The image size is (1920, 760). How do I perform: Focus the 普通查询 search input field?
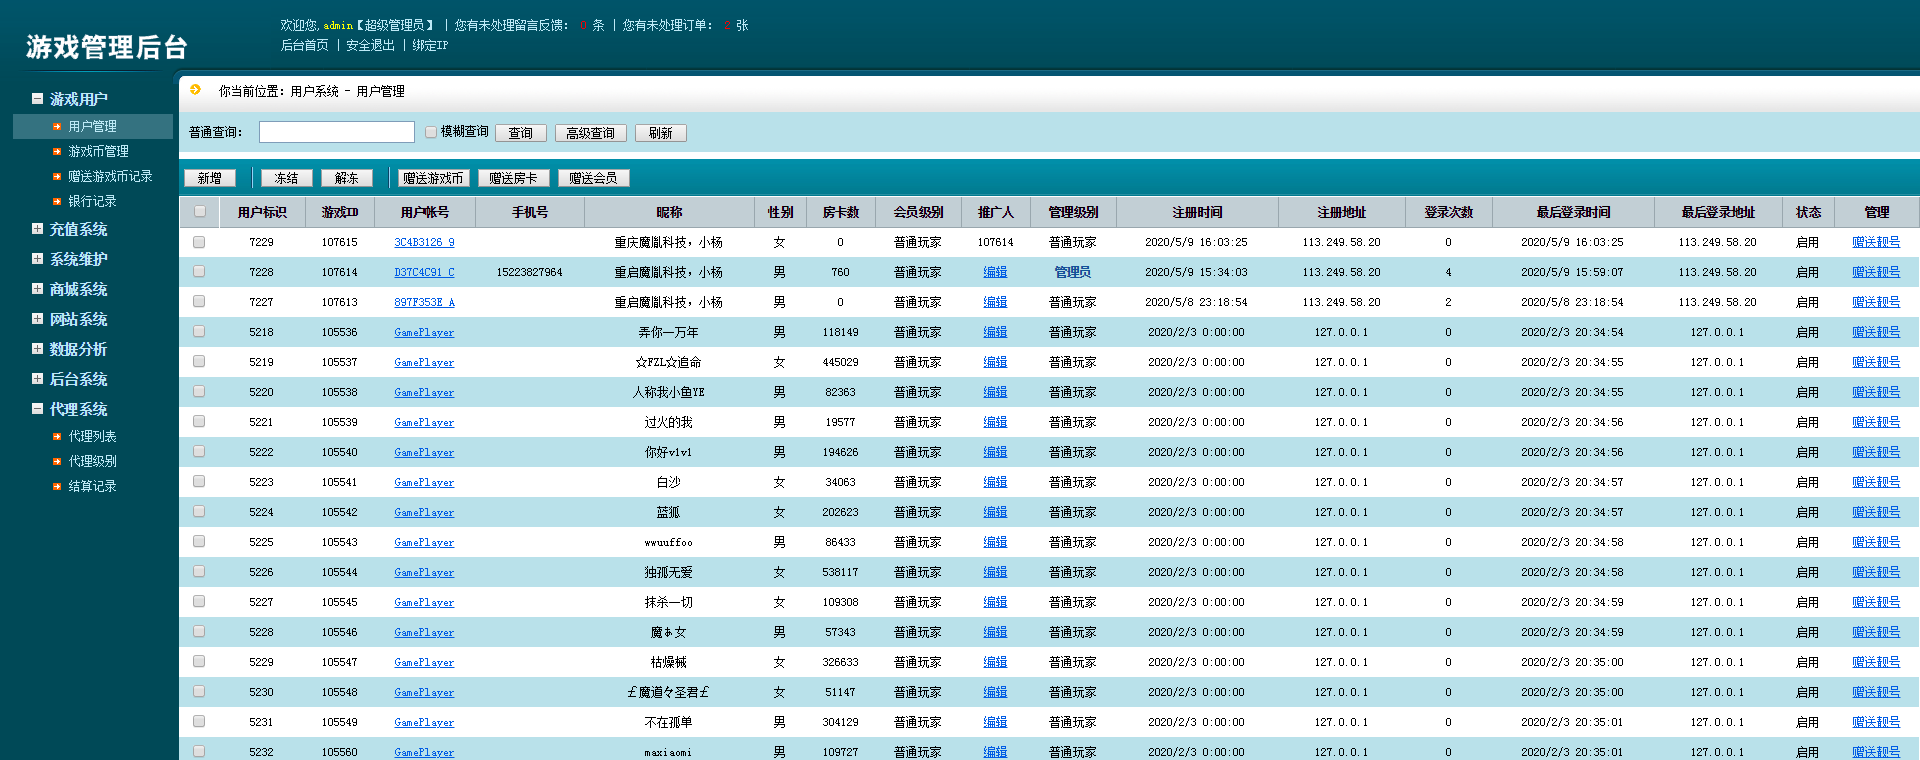point(336,132)
